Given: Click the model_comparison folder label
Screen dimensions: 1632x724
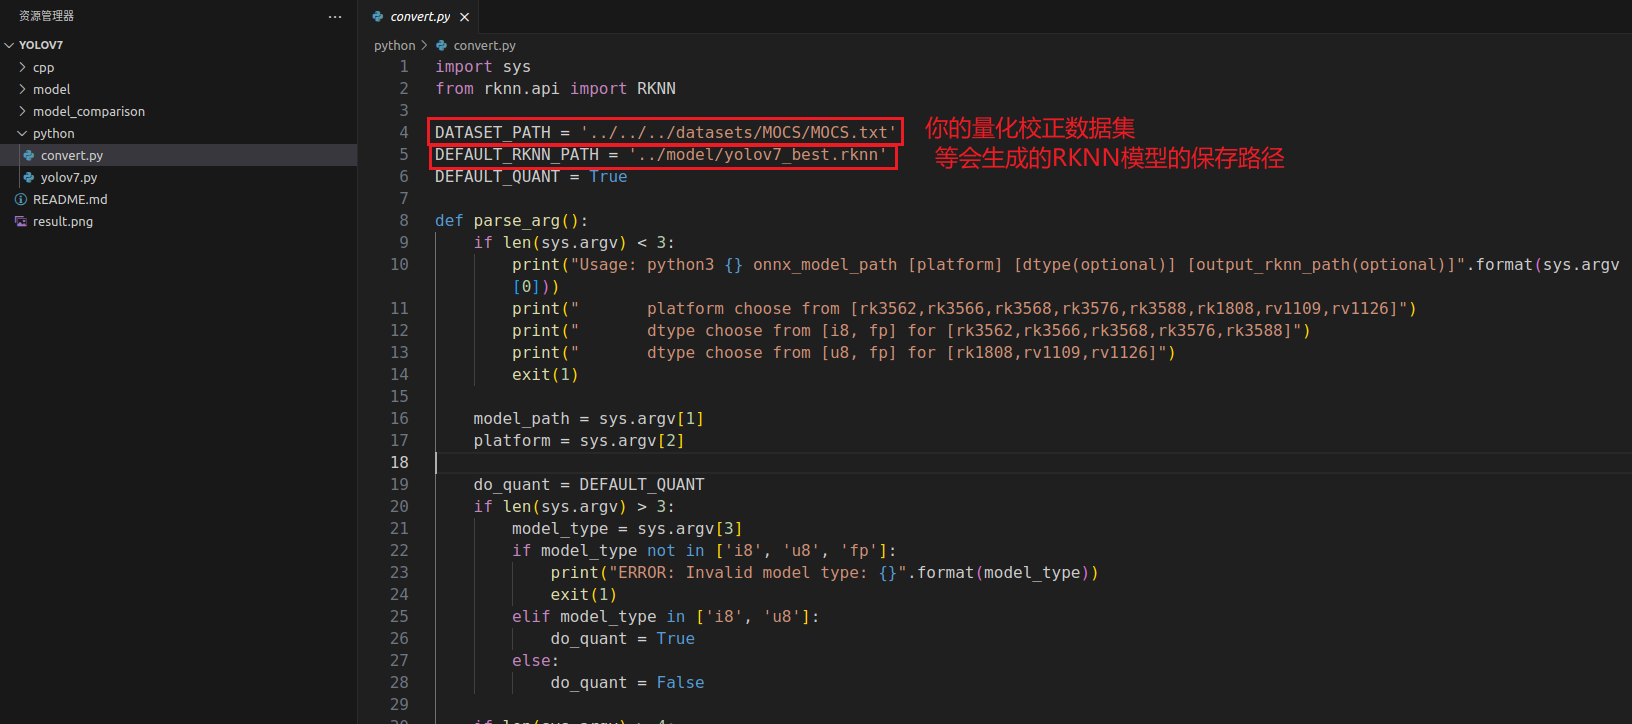Looking at the screenshot, I should pyautogui.click(x=89, y=111).
